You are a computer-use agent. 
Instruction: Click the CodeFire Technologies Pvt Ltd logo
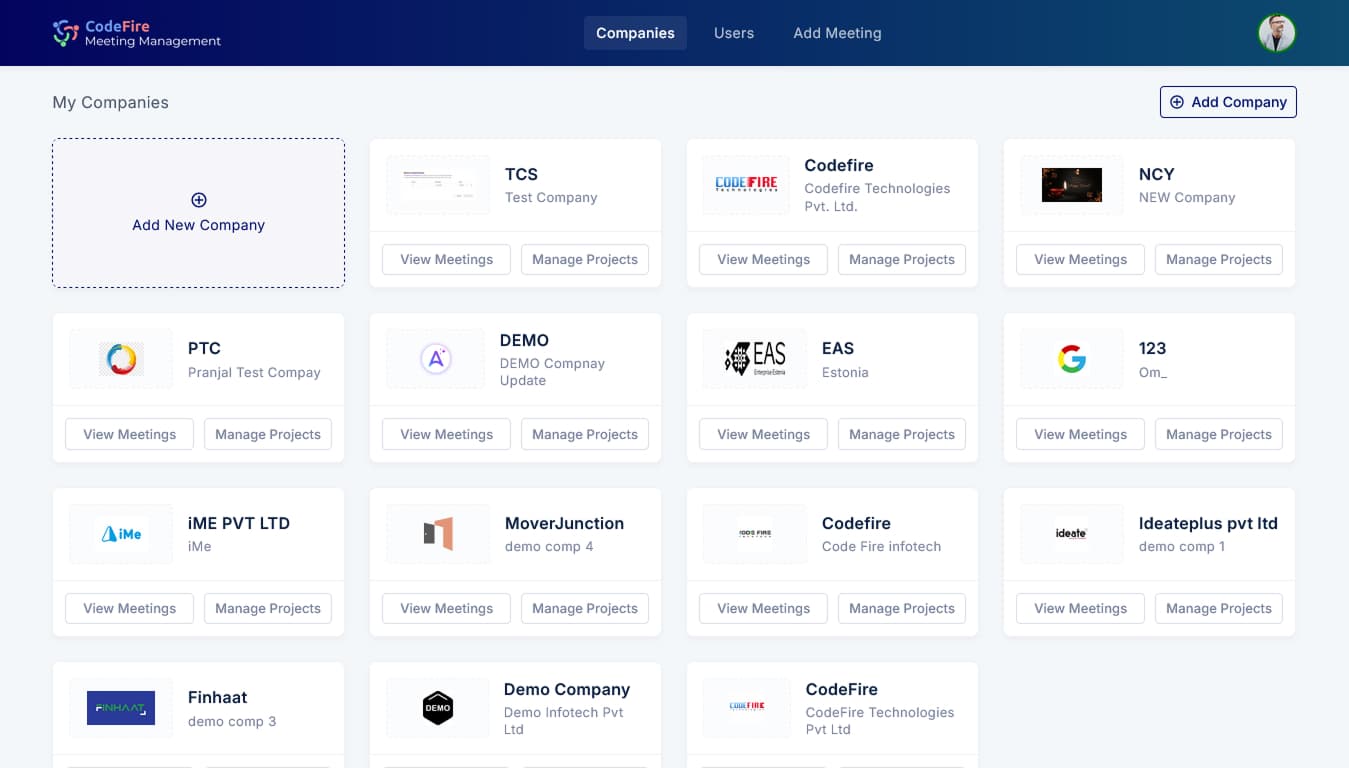click(746, 708)
